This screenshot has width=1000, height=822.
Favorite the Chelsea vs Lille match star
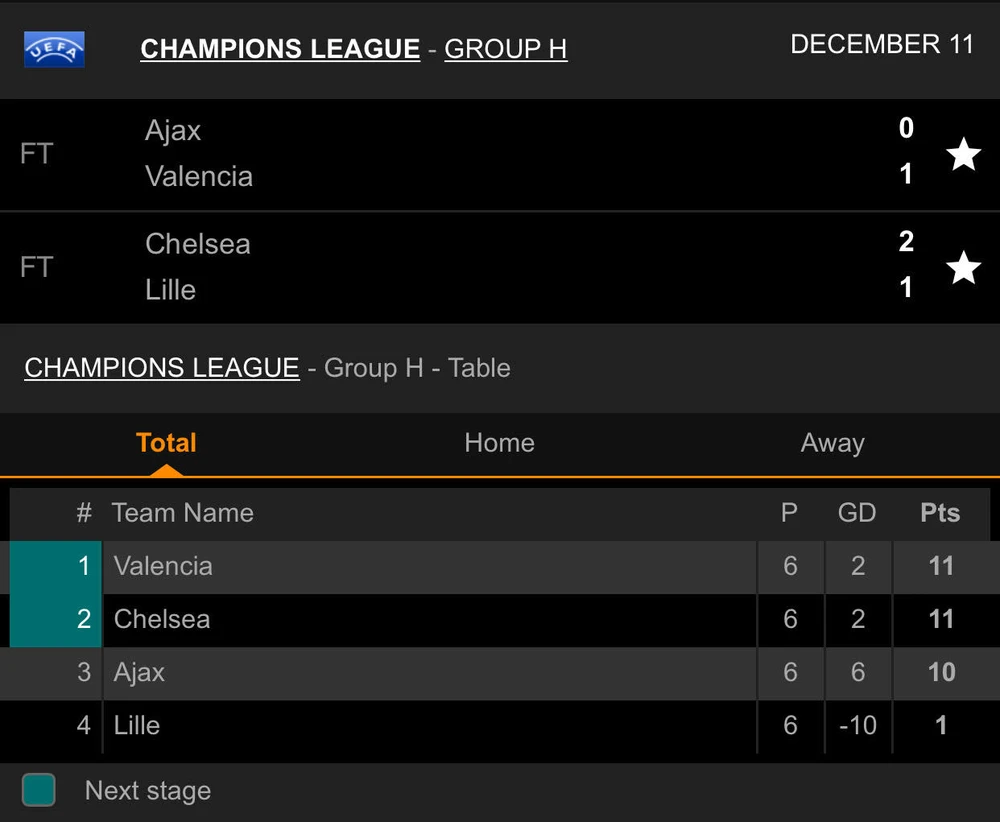(963, 267)
